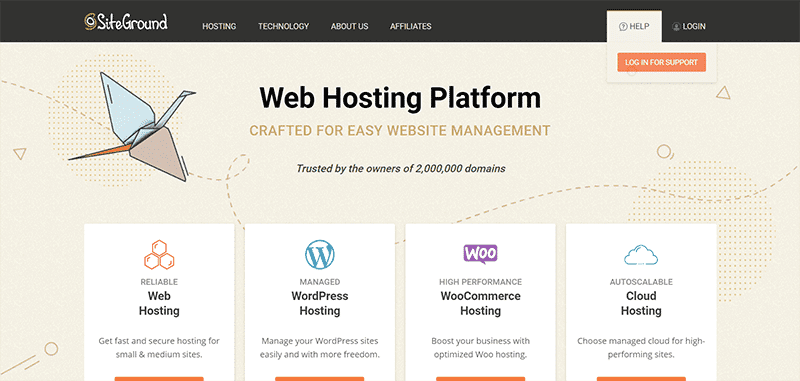Screen dimensions: 800x381
Task: Click 'Manage your WordPress sites' description
Action: pyautogui.click(x=320, y=347)
